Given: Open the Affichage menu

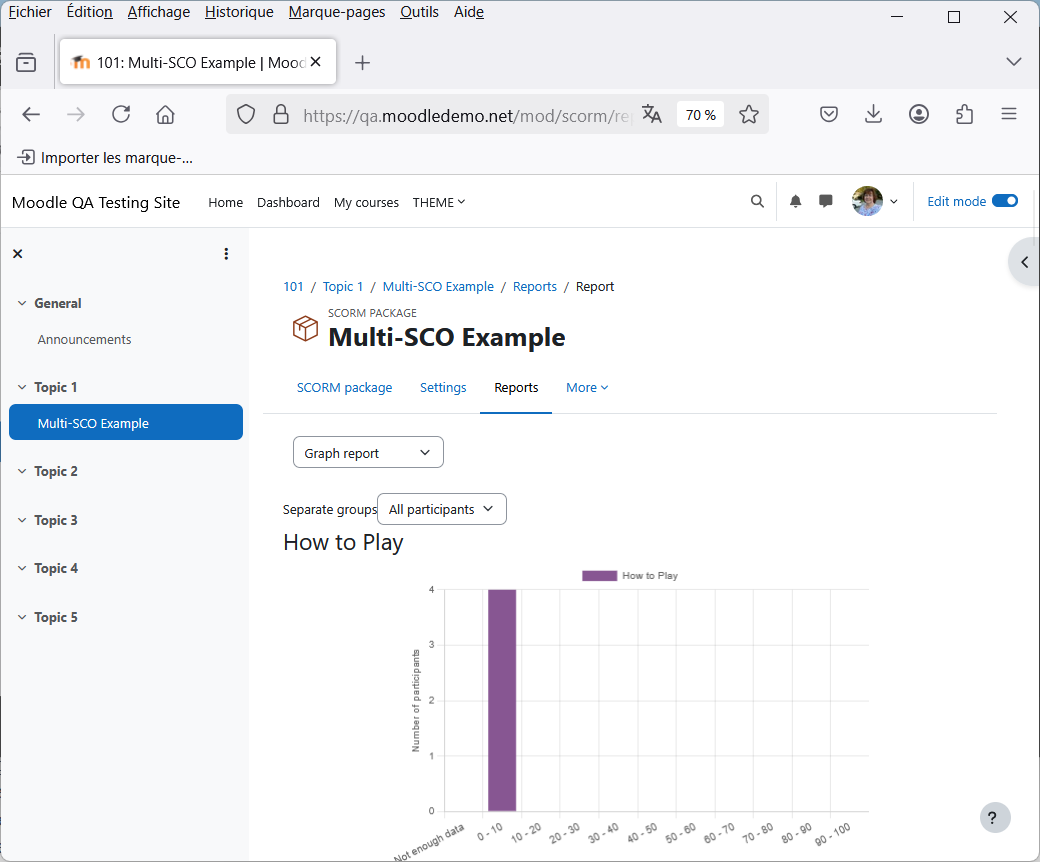Looking at the screenshot, I should tap(159, 12).
